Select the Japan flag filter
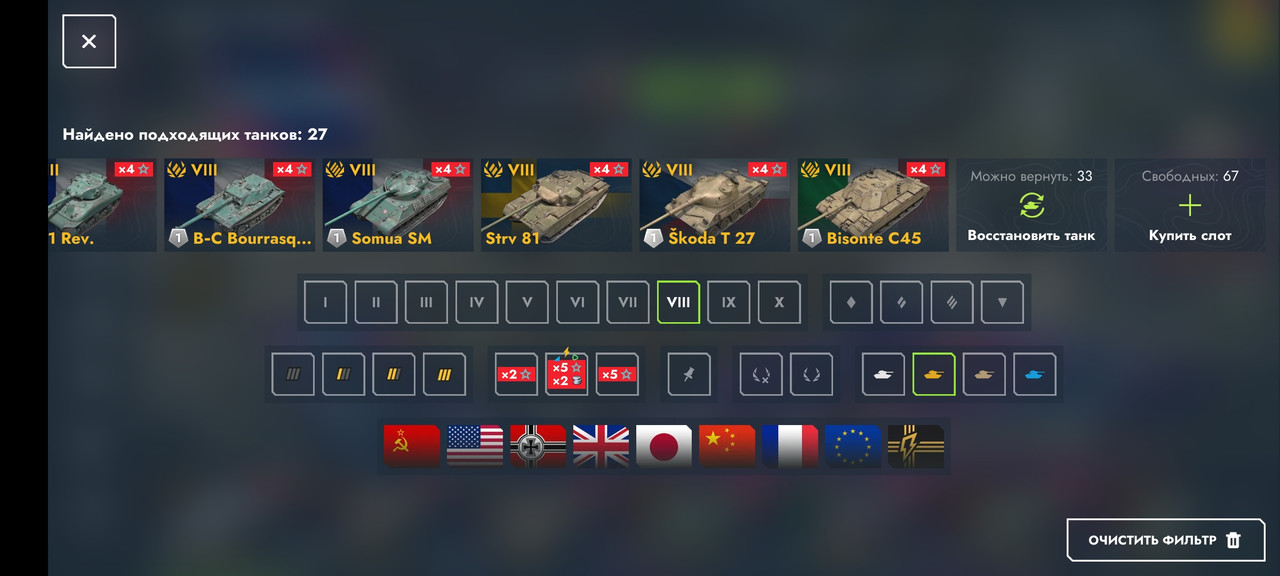1280x576 pixels. point(664,446)
